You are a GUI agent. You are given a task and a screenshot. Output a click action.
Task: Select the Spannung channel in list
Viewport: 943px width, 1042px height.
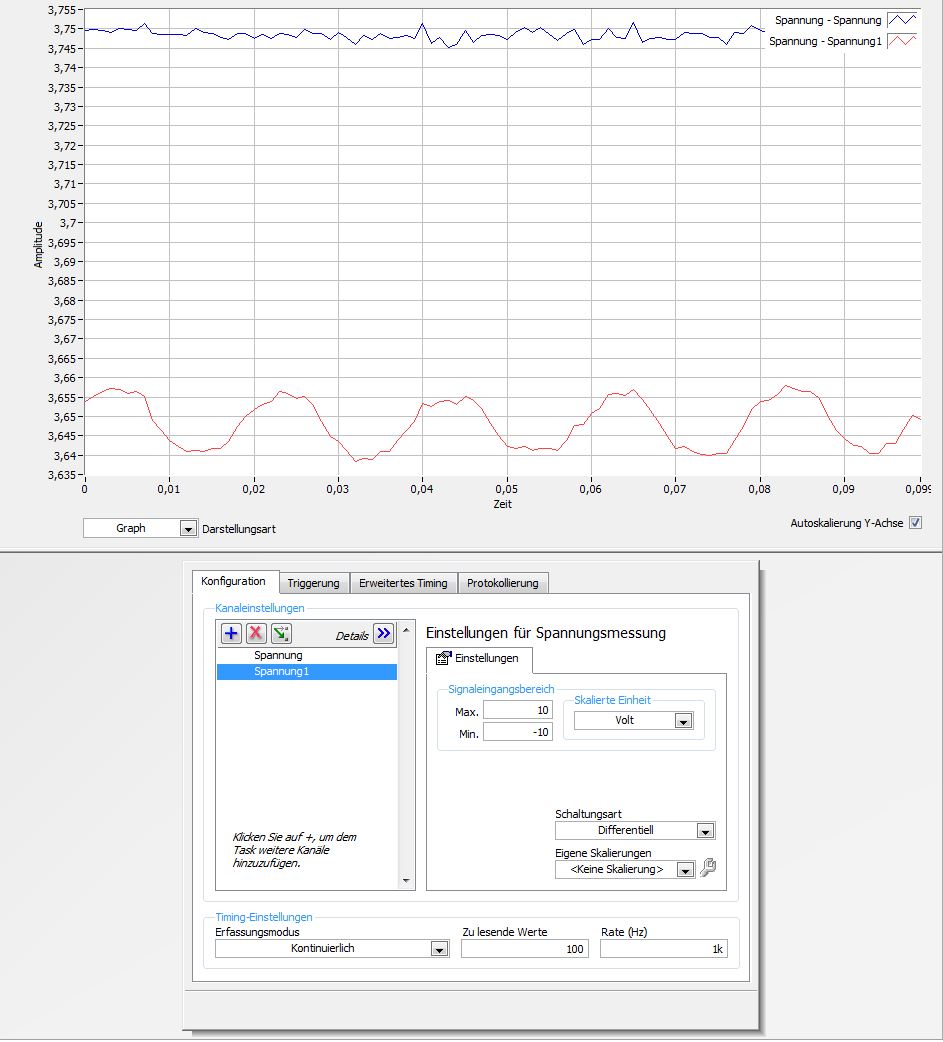click(x=307, y=655)
